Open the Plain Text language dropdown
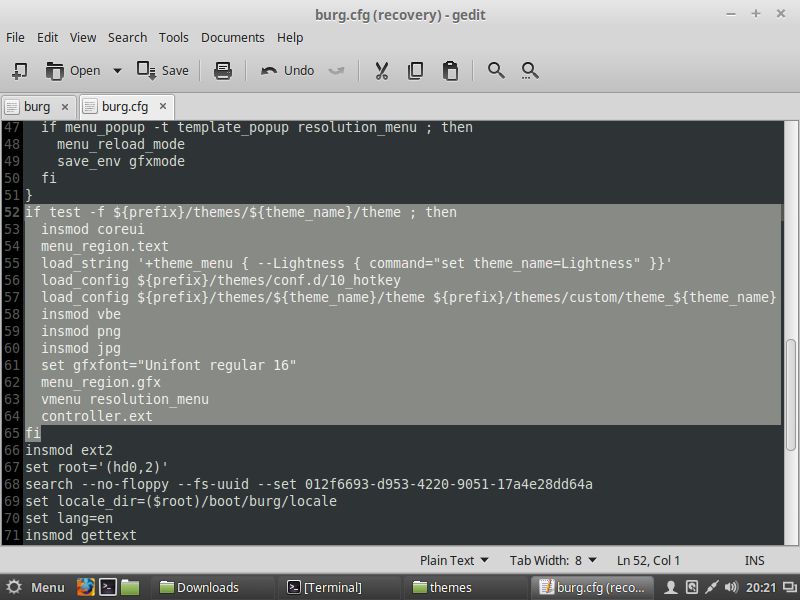This screenshot has height=600, width=800. tap(454, 560)
